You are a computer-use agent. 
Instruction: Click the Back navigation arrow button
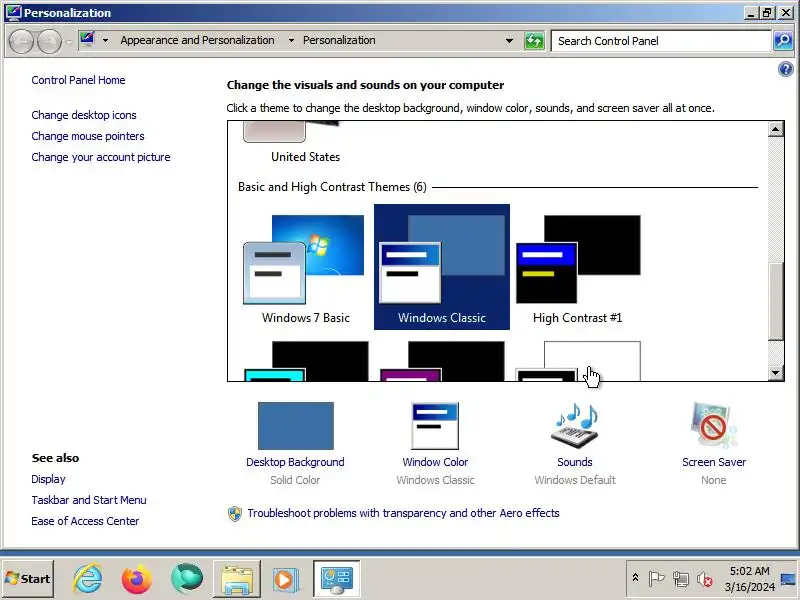21,41
